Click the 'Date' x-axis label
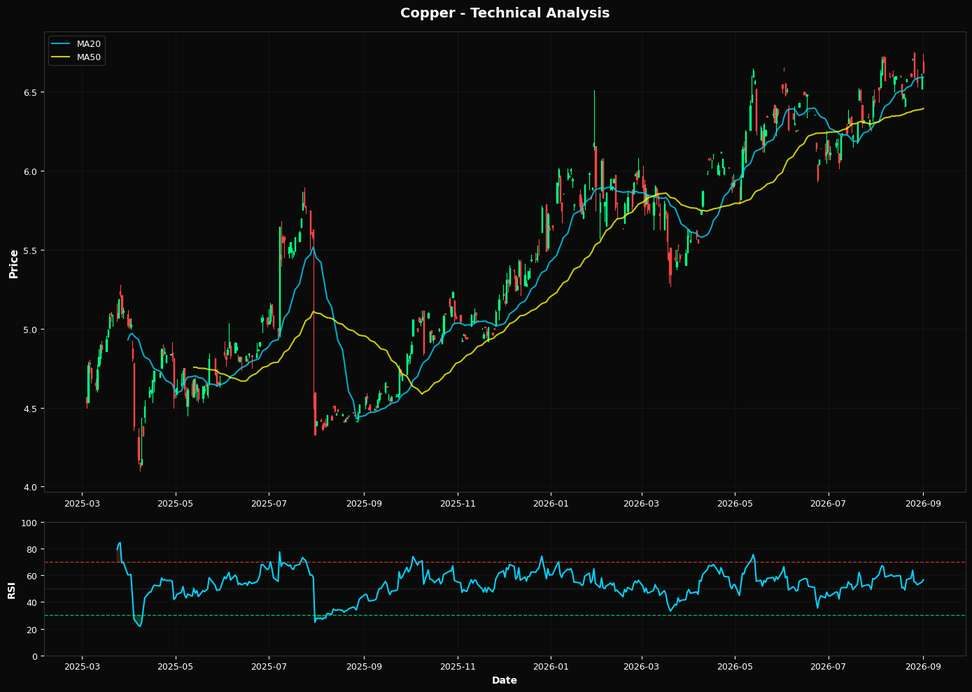This screenshot has width=972, height=692. click(x=504, y=680)
